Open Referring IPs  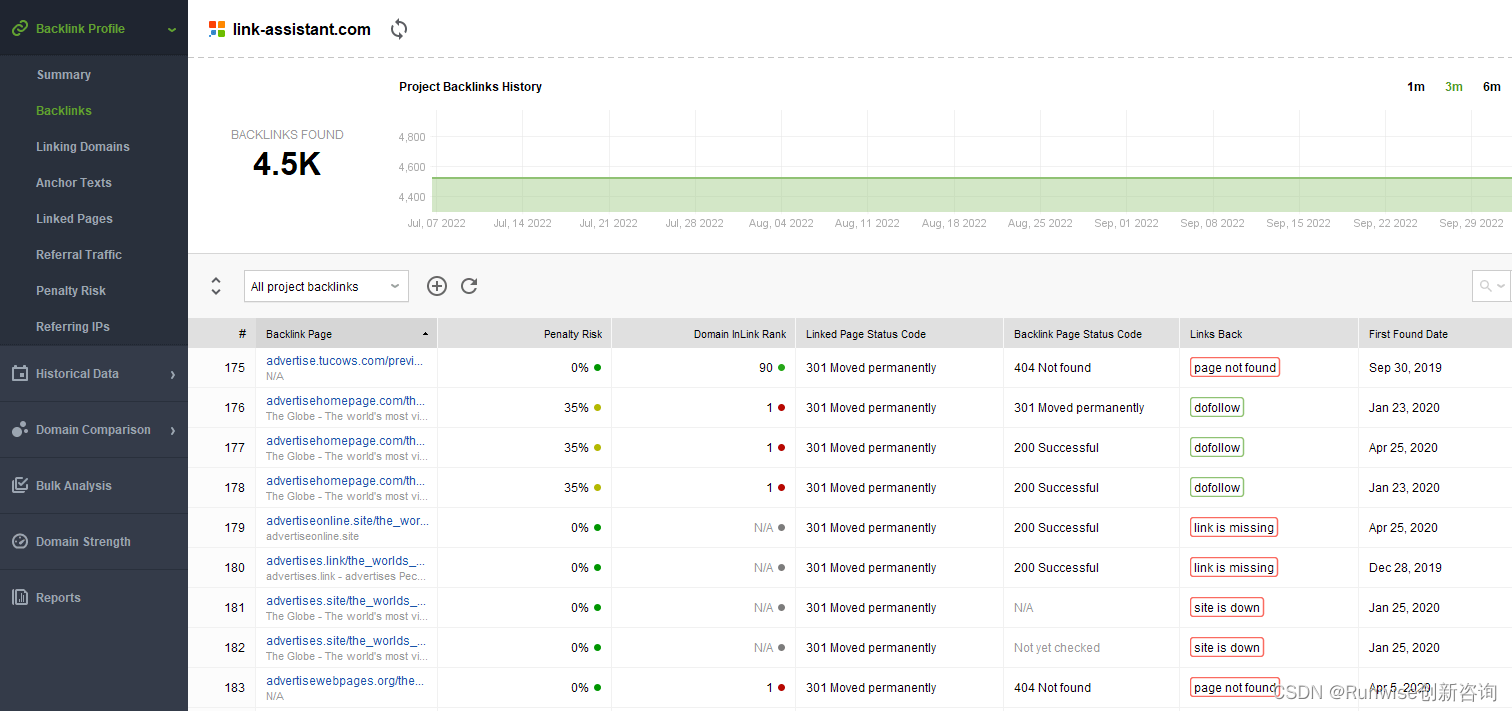click(73, 327)
